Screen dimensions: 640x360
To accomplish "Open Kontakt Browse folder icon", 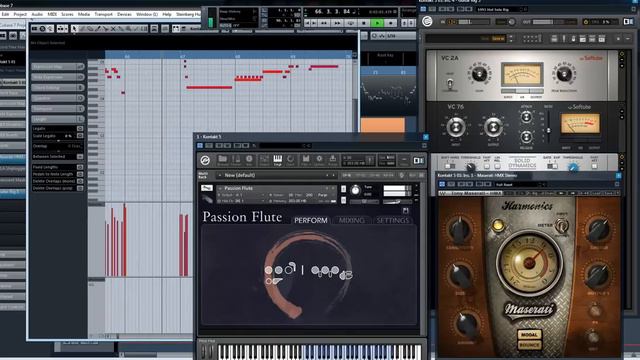I will pos(222,160).
